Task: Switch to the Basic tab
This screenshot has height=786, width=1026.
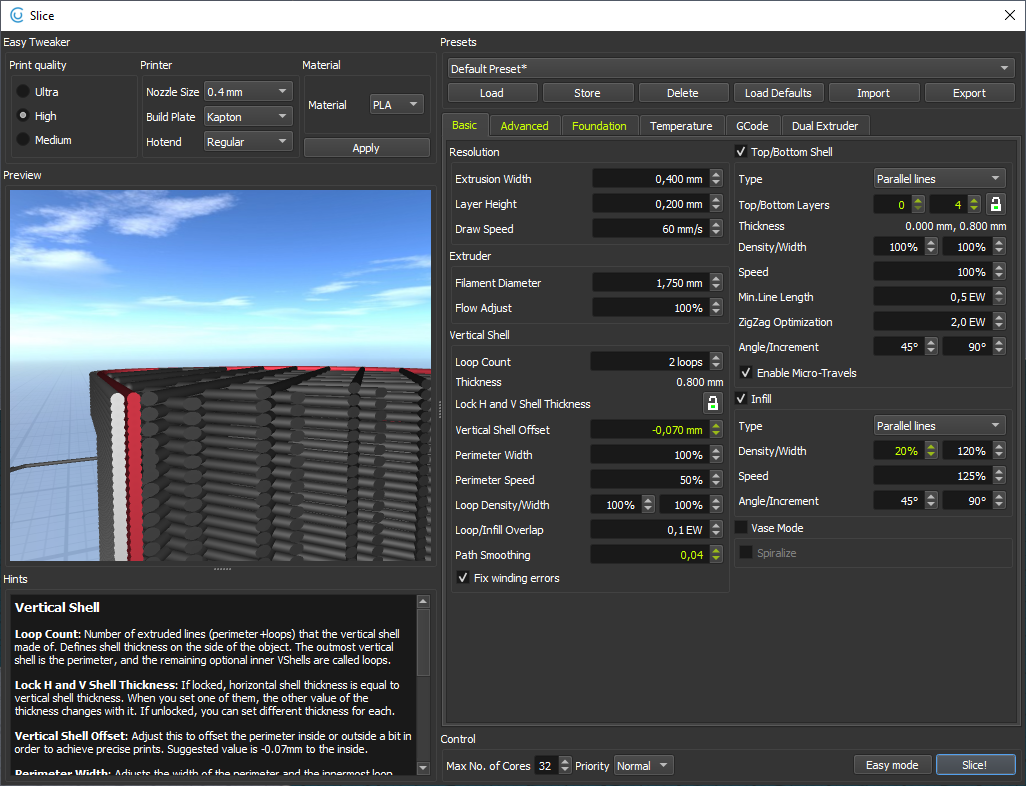Action: 465,125
